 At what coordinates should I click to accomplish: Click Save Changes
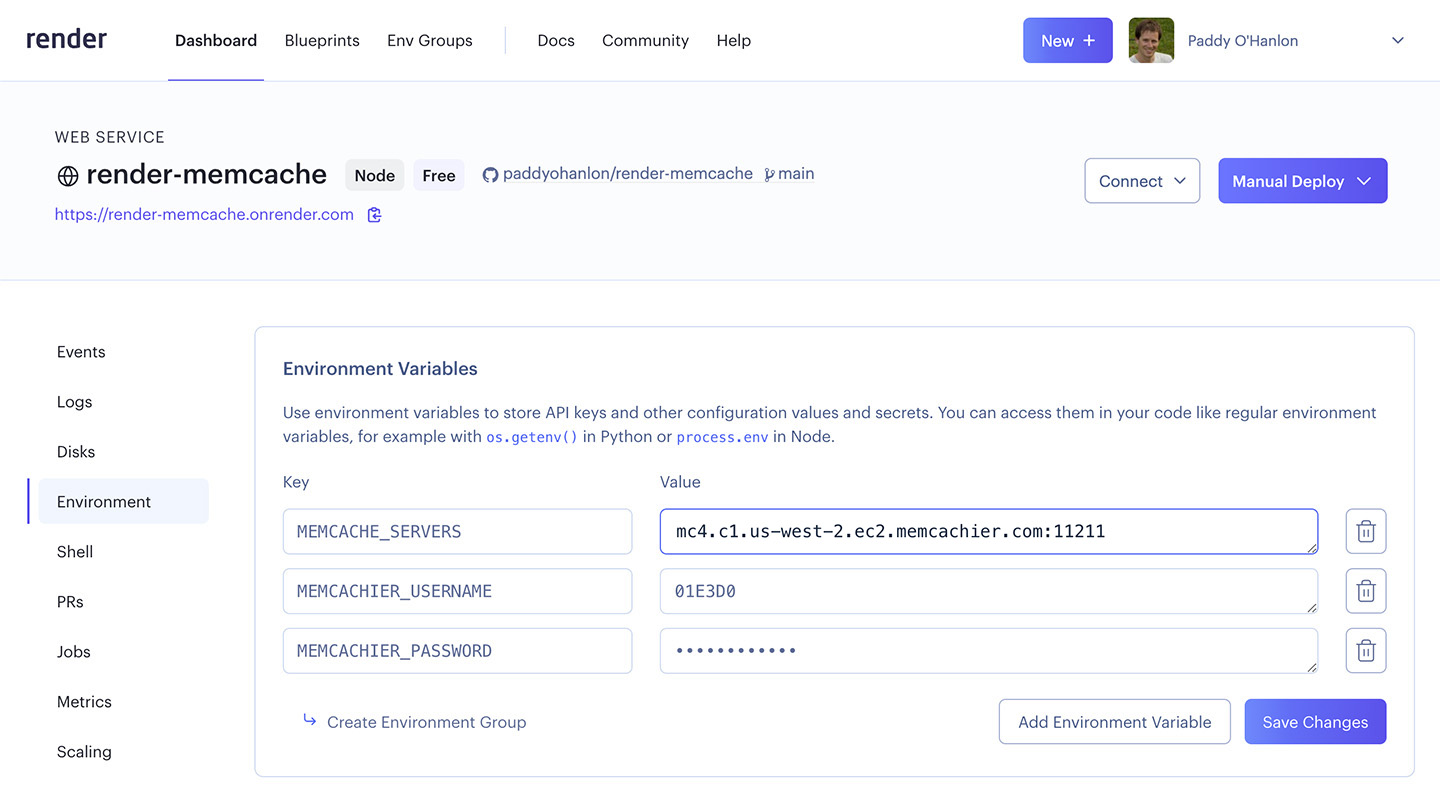[1315, 722]
